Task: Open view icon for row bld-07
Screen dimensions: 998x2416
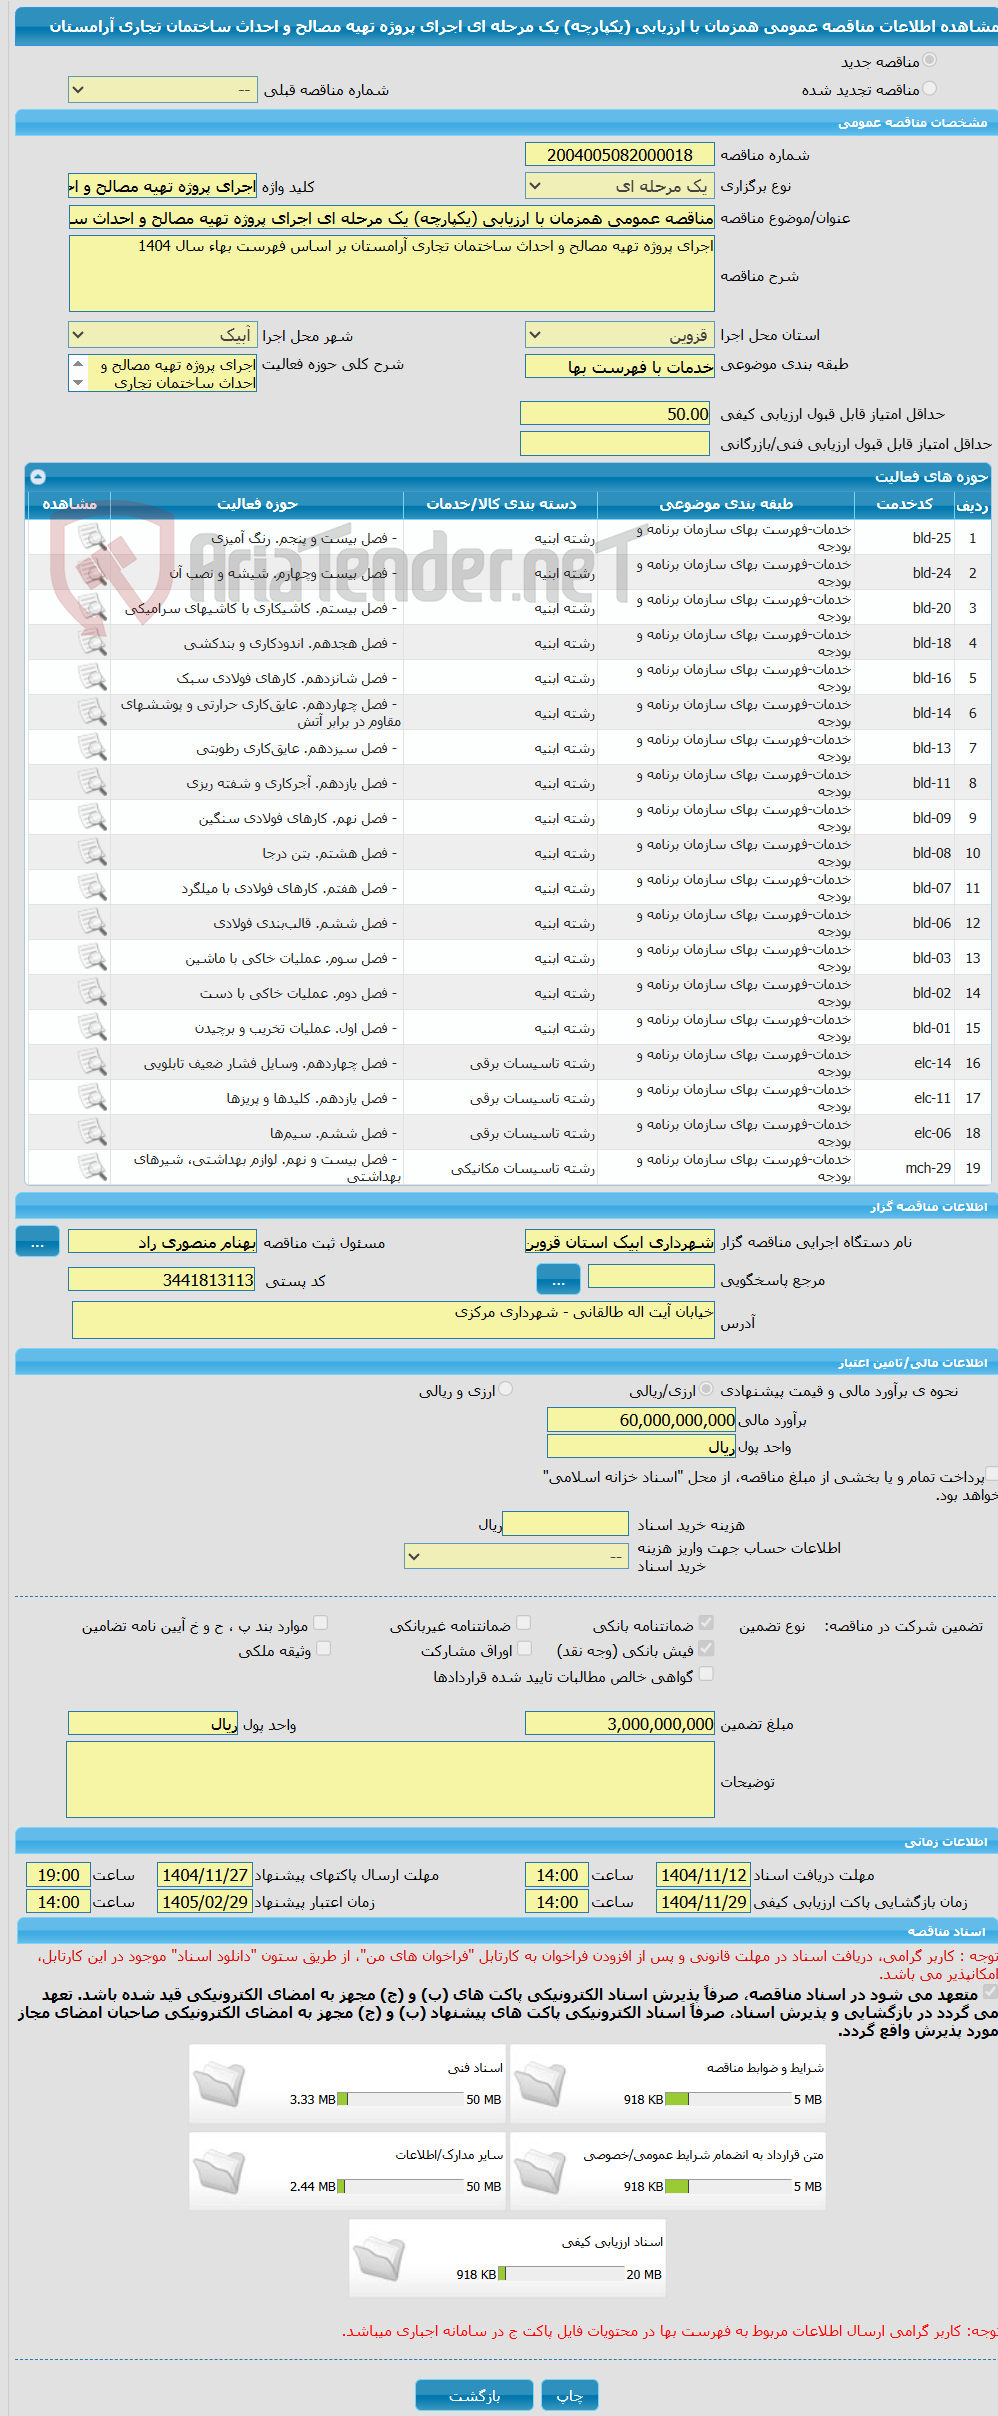Action: click(92, 888)
